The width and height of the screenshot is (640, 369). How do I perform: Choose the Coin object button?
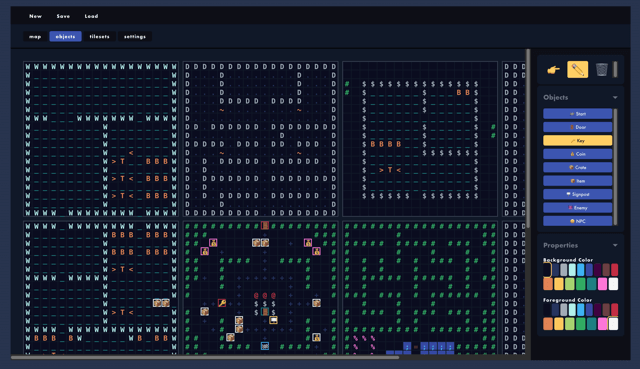point(578,154)
